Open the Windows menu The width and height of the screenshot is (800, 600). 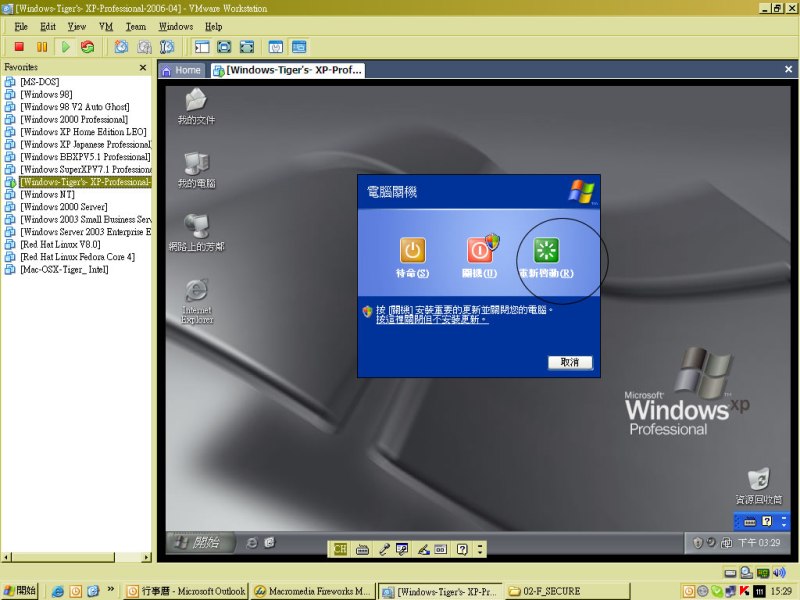click(x=176, y=27)
